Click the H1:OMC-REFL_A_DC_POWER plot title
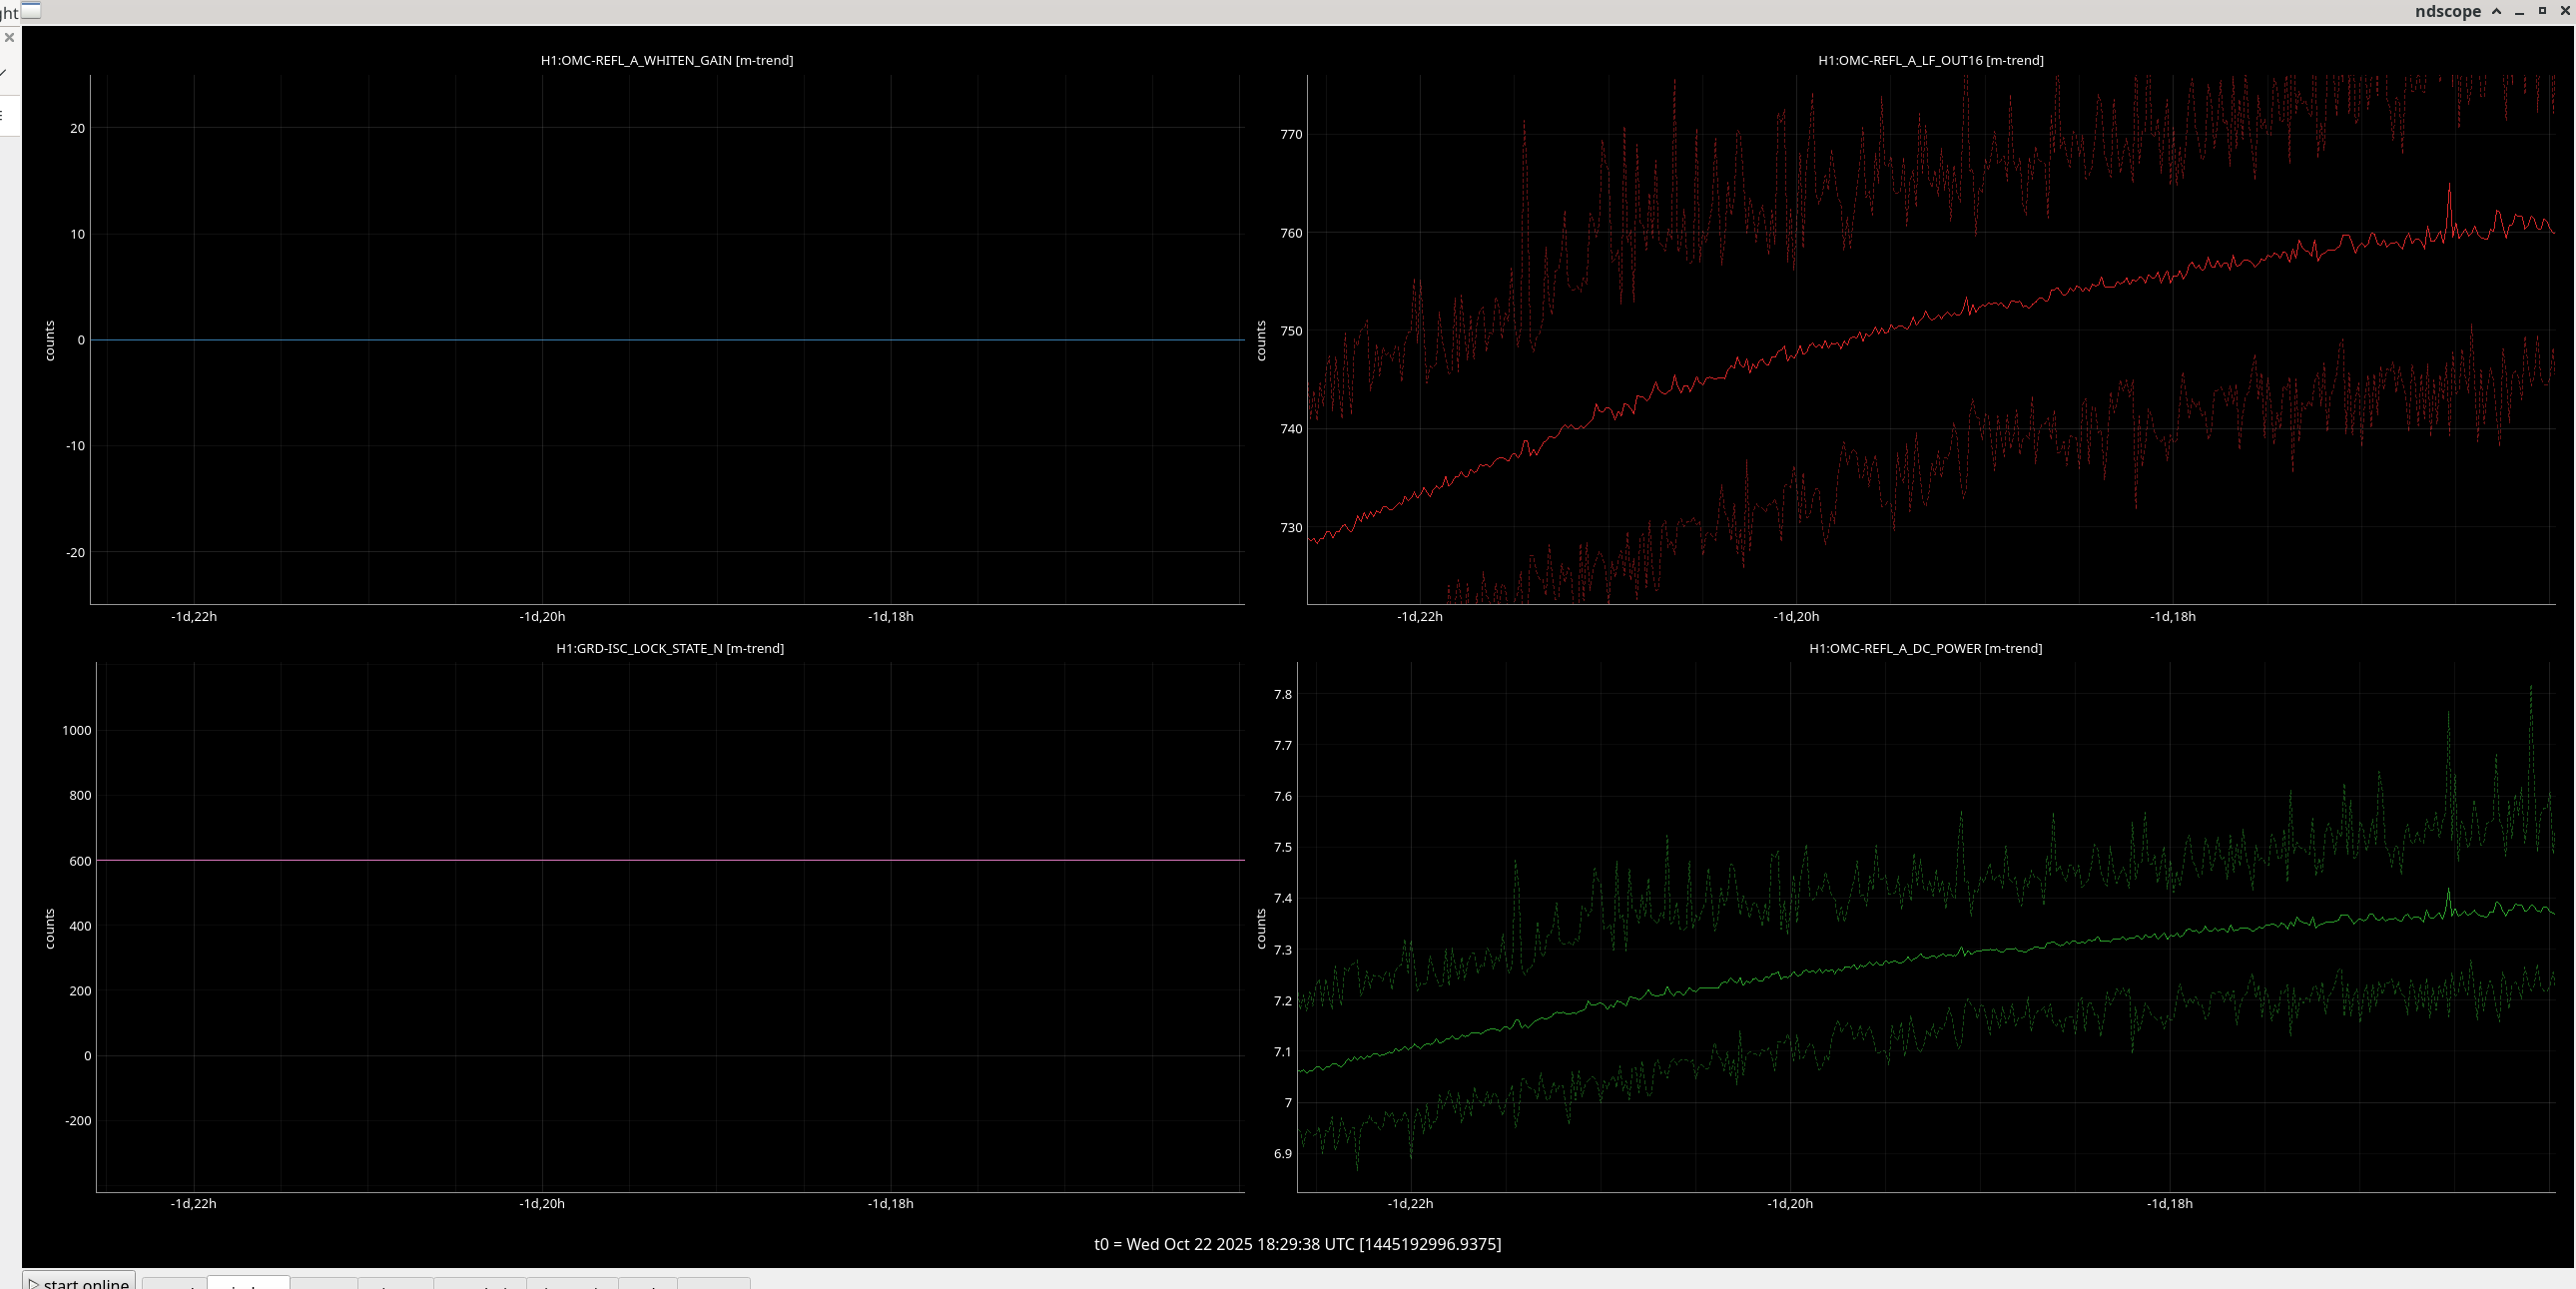Screen dimensions: 2576x1289 (1925, 648)
